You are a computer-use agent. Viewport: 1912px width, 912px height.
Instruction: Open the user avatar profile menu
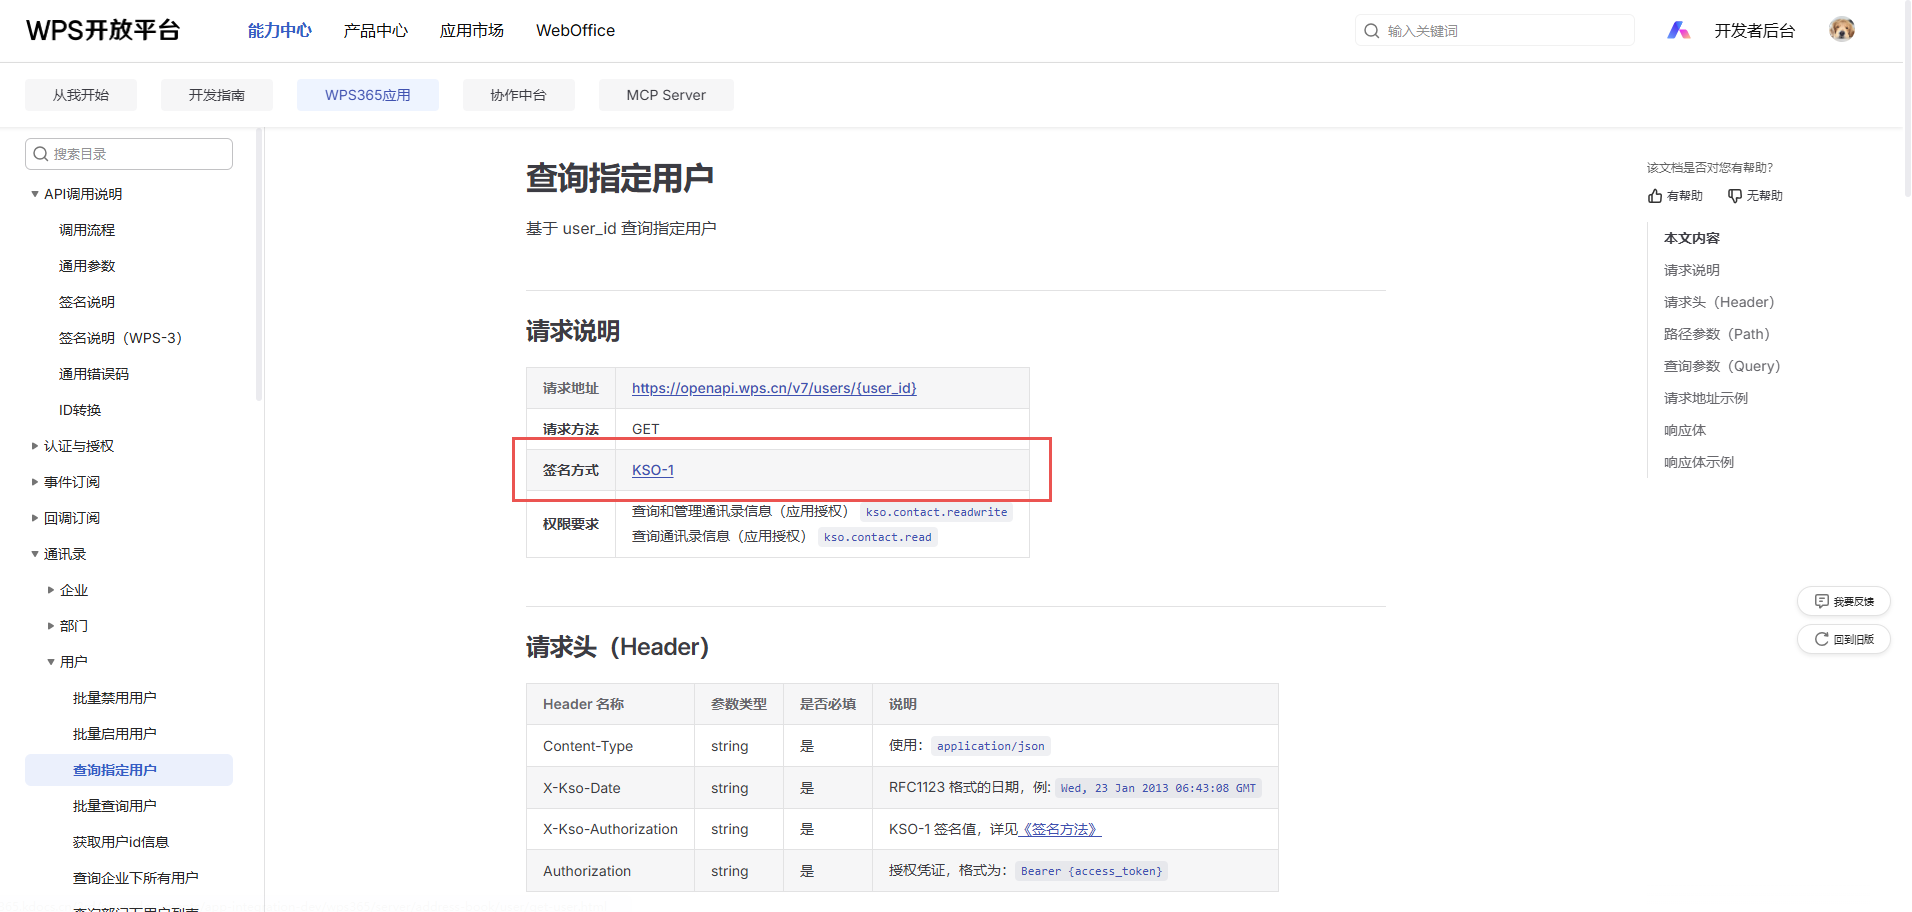1841,30
